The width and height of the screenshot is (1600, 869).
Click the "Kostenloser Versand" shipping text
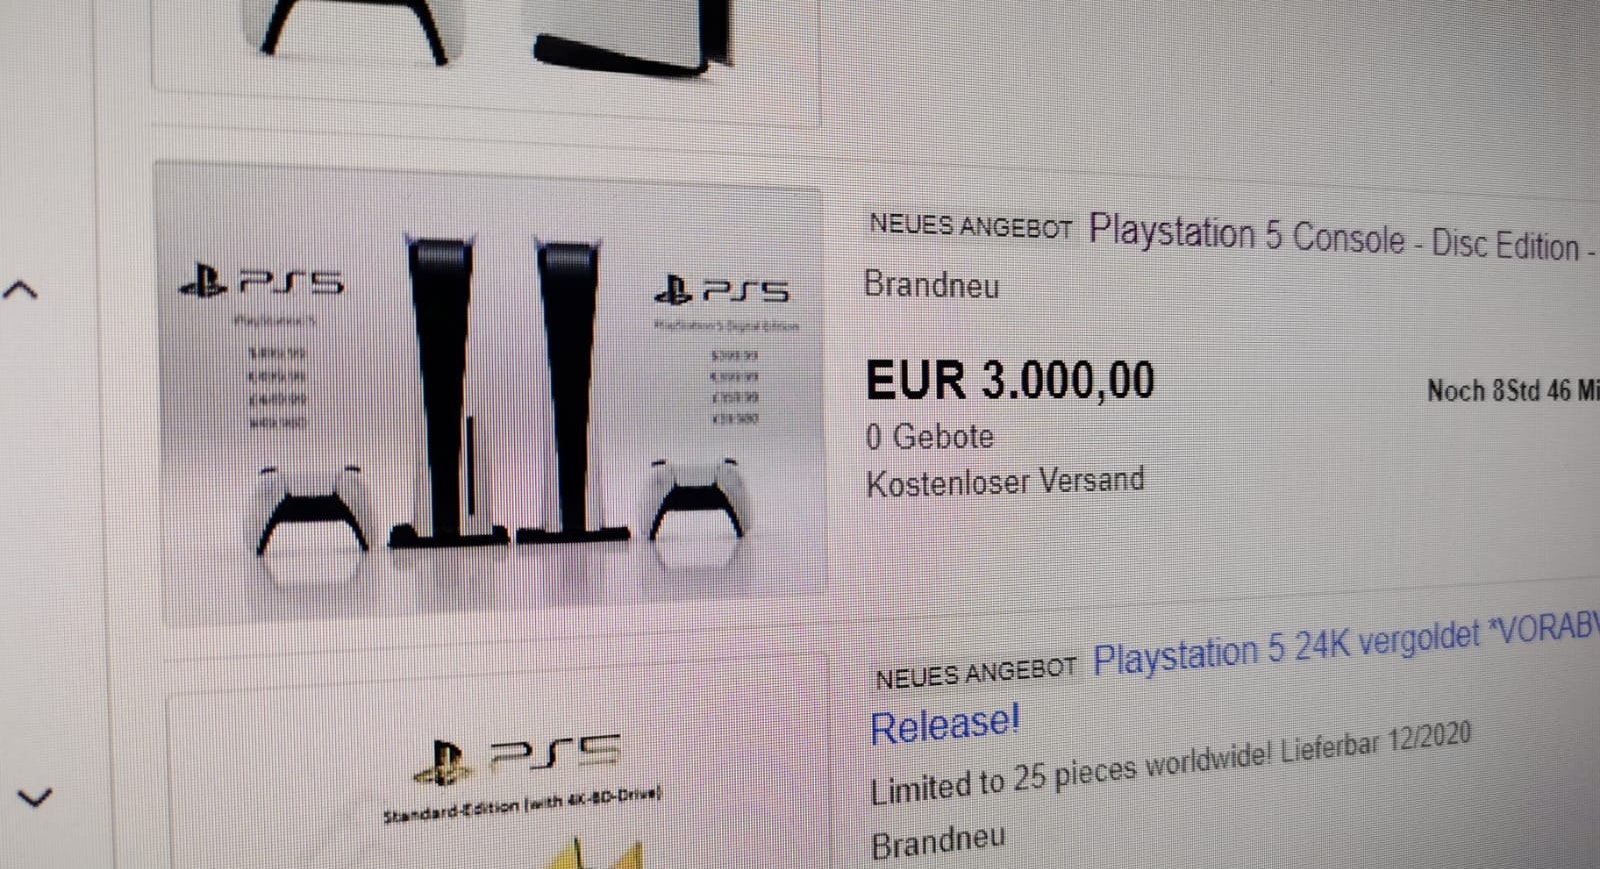1005,482
